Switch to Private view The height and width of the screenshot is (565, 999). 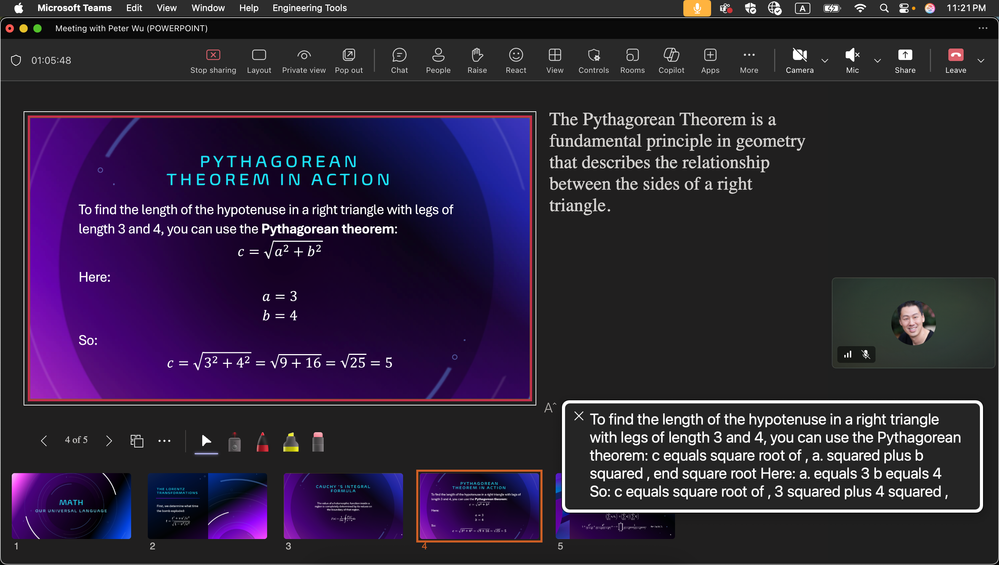coord(304,61)
